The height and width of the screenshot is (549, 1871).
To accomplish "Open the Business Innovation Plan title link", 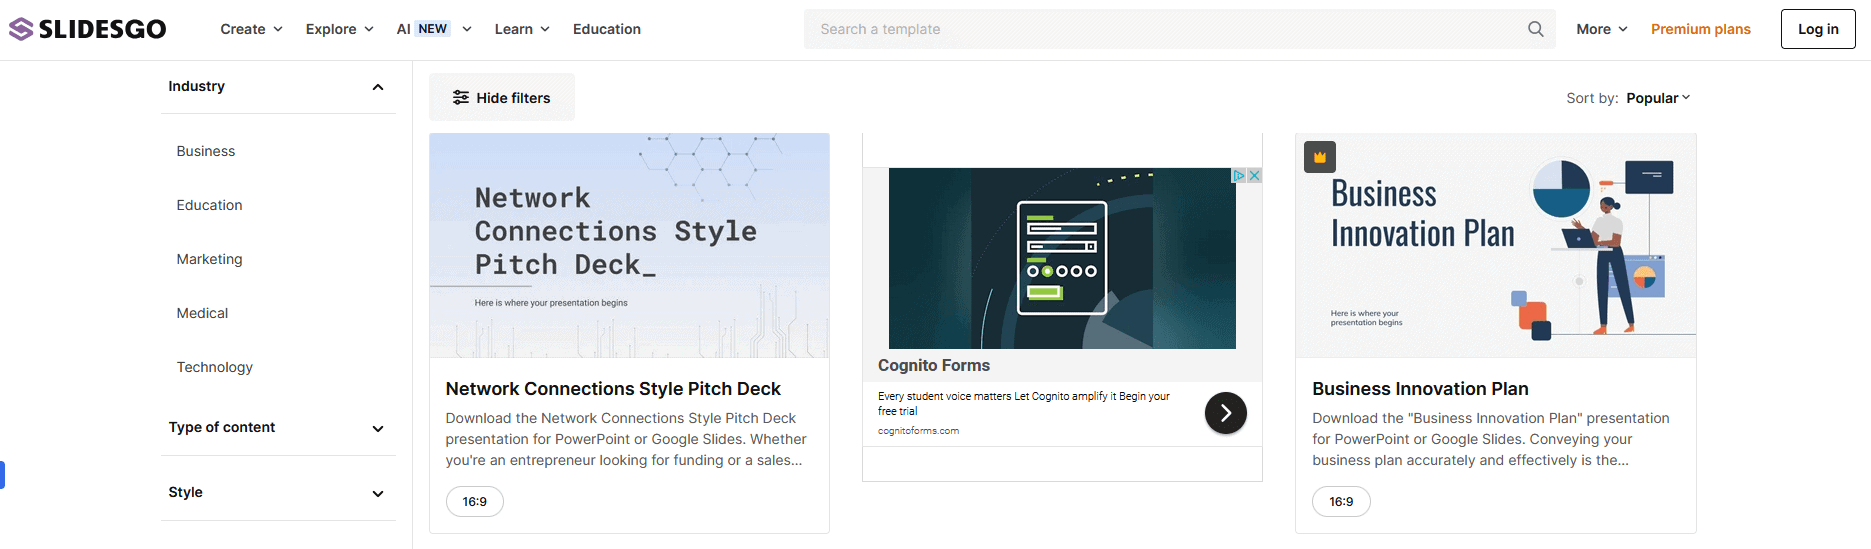I will coord(1420,389).
